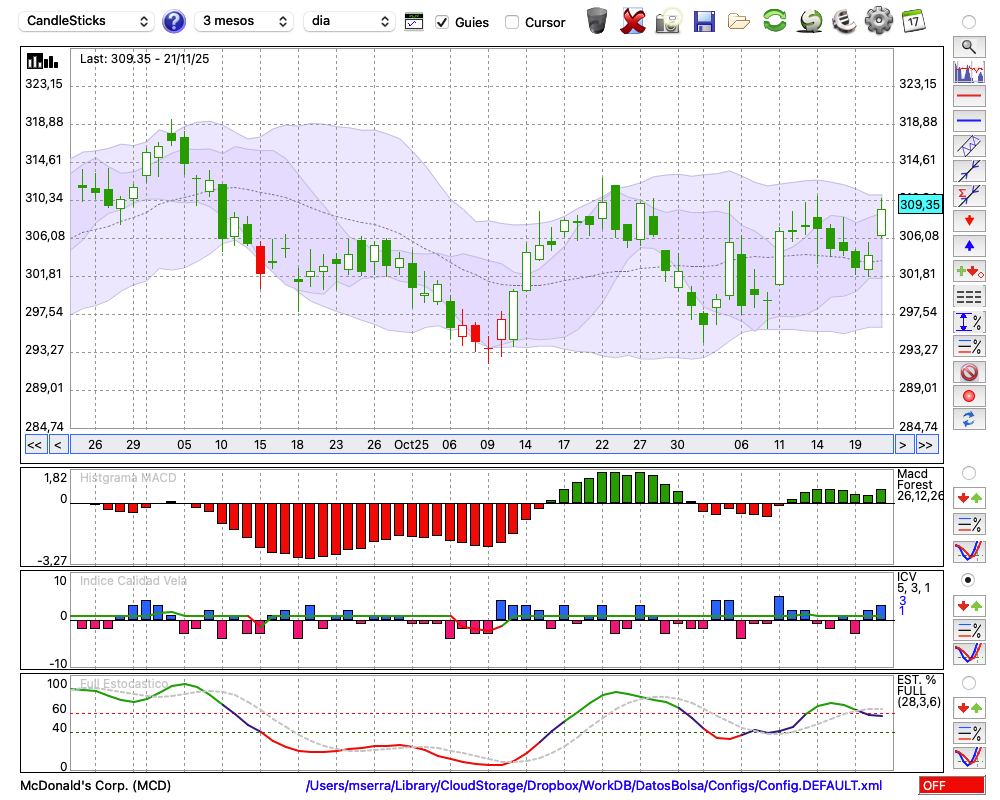The image size is (1000, 800).
Task: Enable the Cursor checkbox
Action: [x=512, y=22]
